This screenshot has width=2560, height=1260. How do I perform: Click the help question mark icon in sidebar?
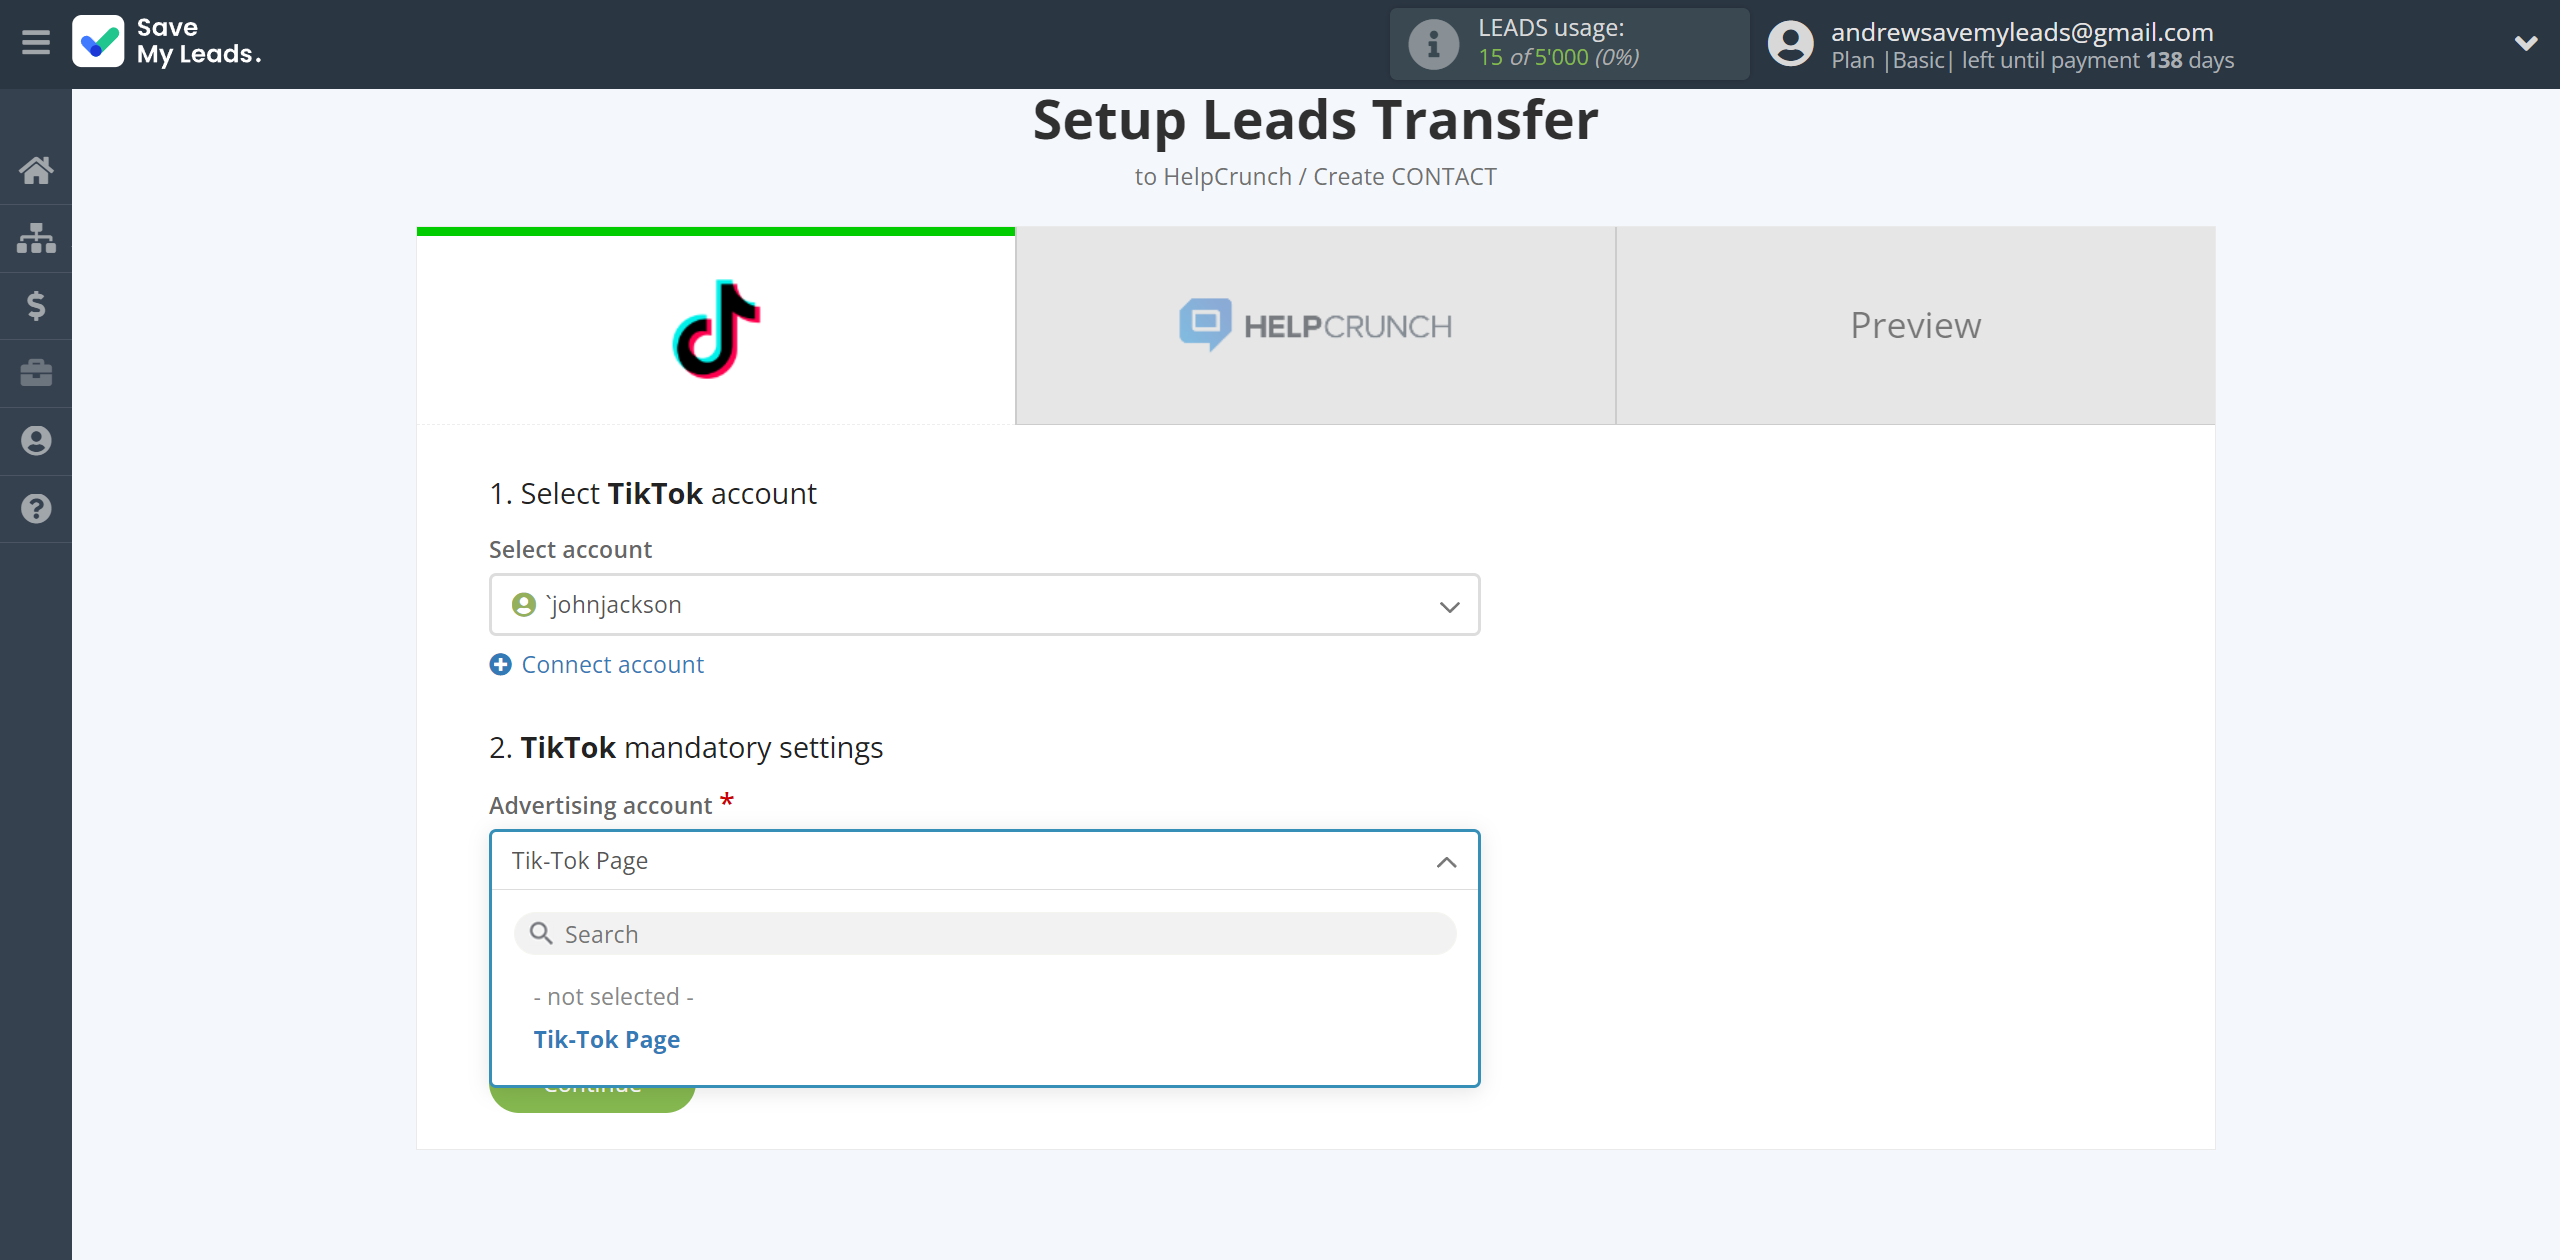coord(36,508)
